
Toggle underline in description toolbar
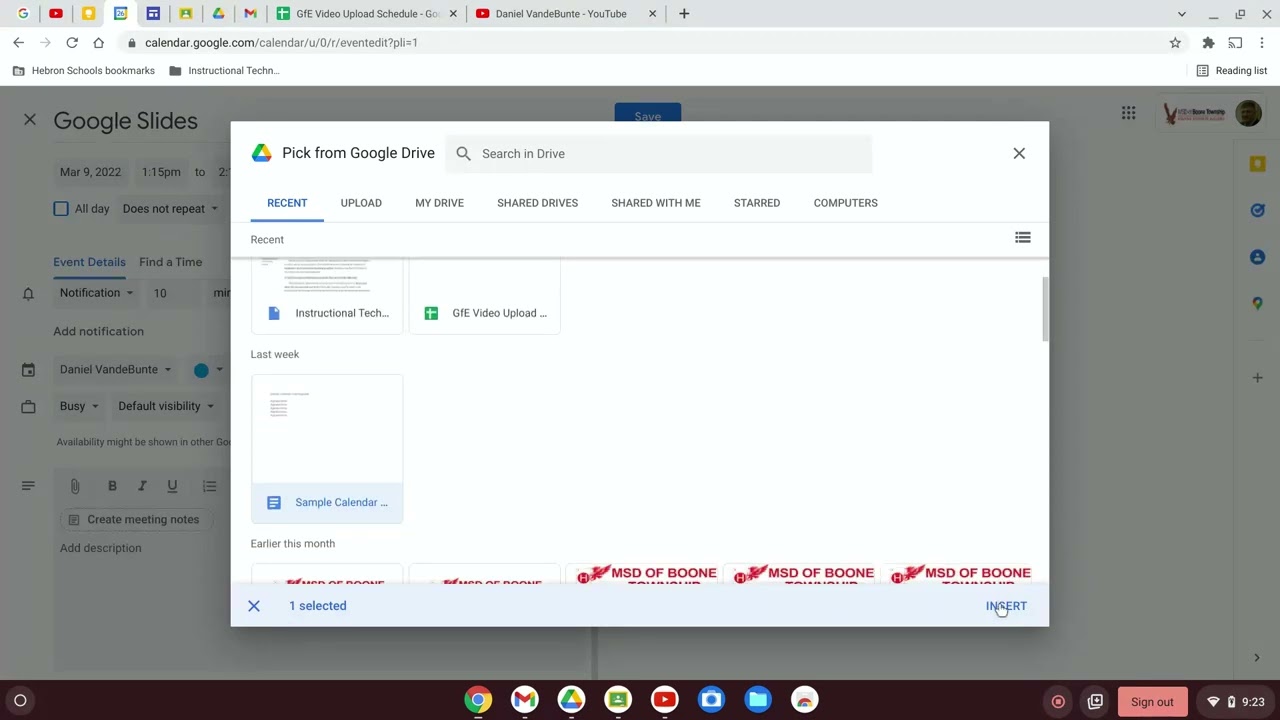172,486
